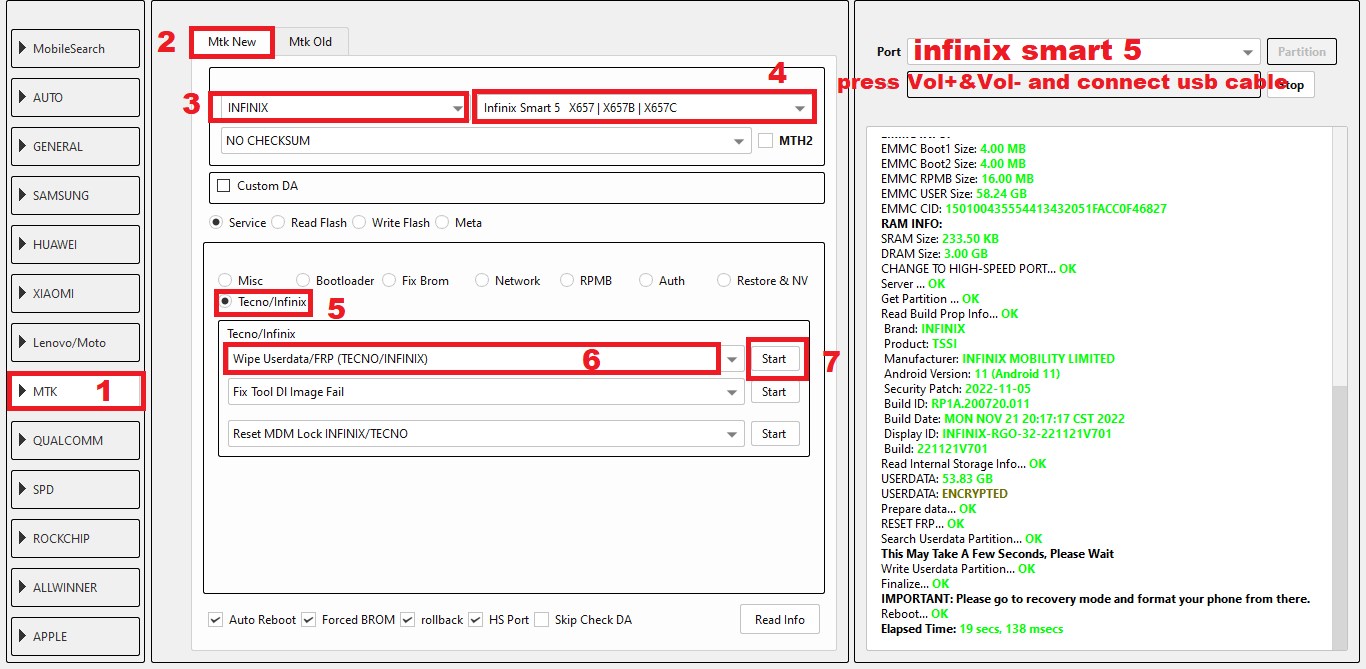Select the Bootloader radio option
The image size is (1366, 669).
[x=303, y=281]
